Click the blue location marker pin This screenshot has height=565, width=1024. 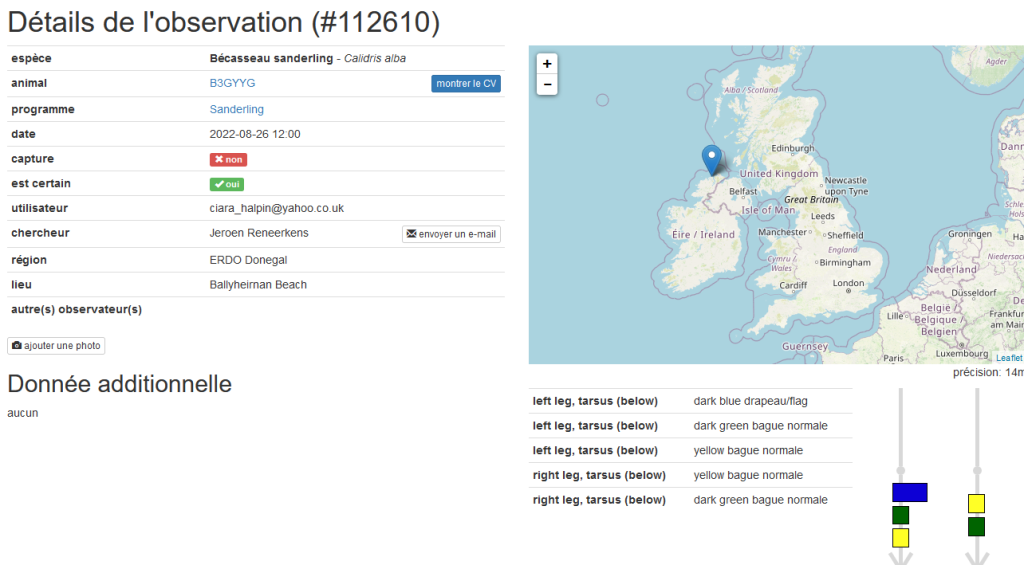point(711,159)
